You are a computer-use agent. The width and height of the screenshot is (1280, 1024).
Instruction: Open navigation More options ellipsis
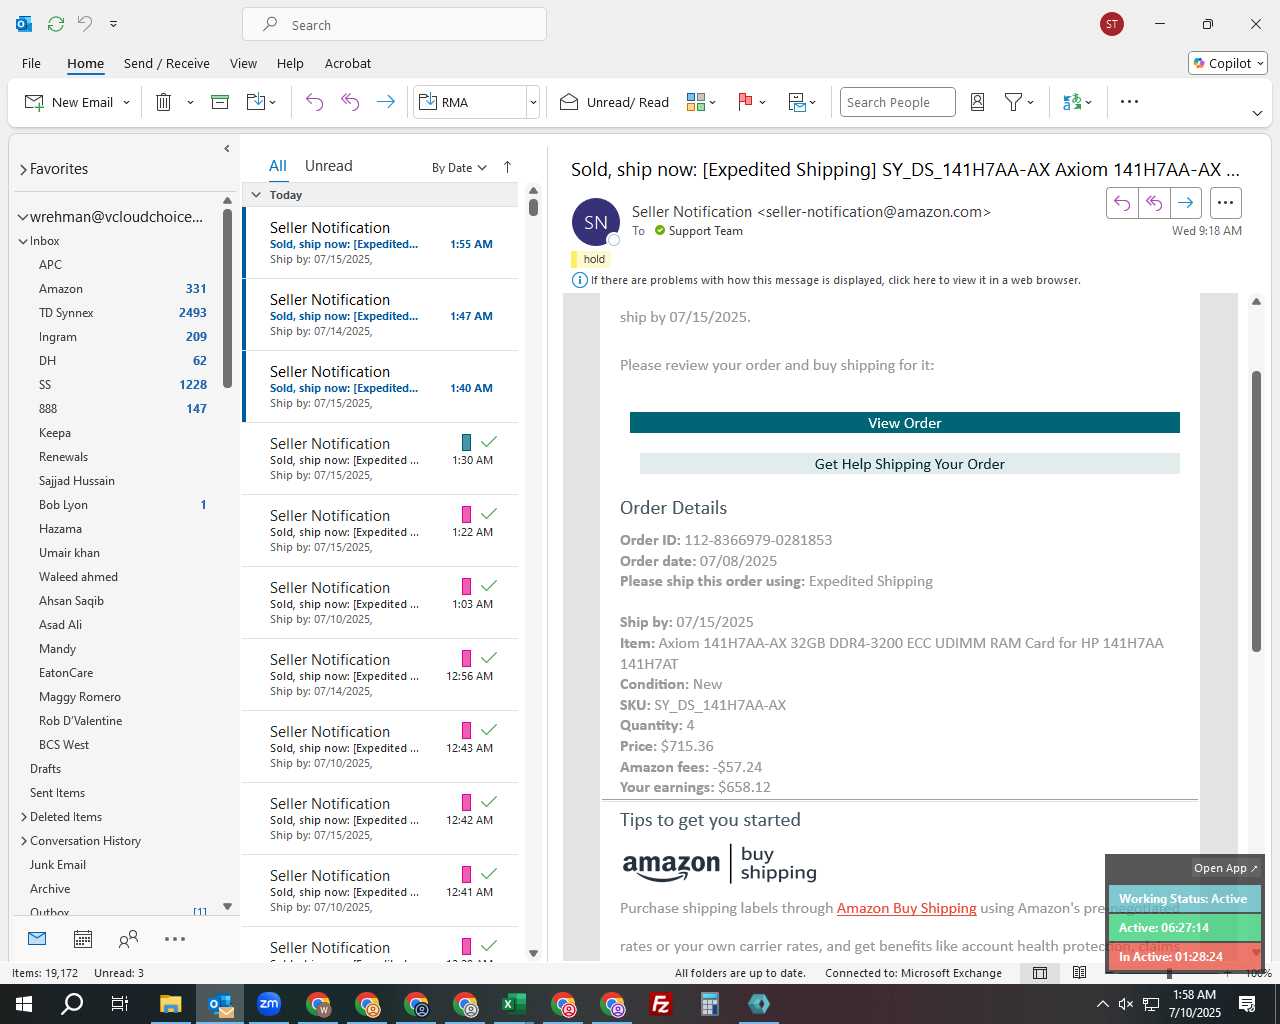(x=175, y=939)
